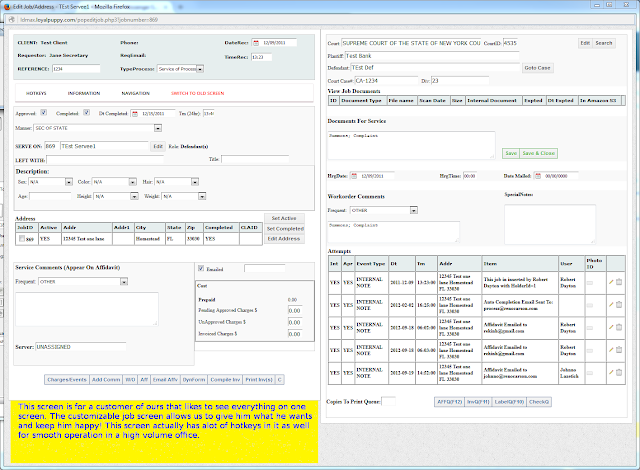
Task: Click the Compile Inv button
Action: pyautogui.click(x=225, y=379)
